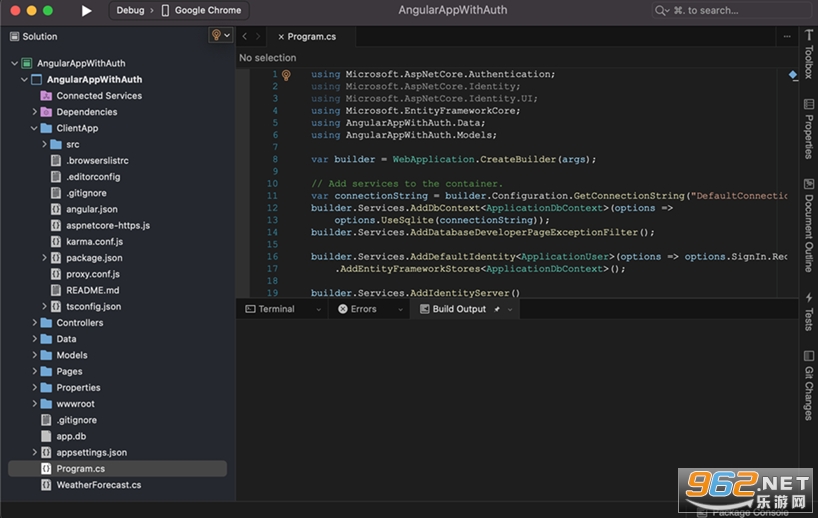This screenshot has width=818, height=518.
Task: Open the editor more options ellipsis
Action: click(787, 37)
